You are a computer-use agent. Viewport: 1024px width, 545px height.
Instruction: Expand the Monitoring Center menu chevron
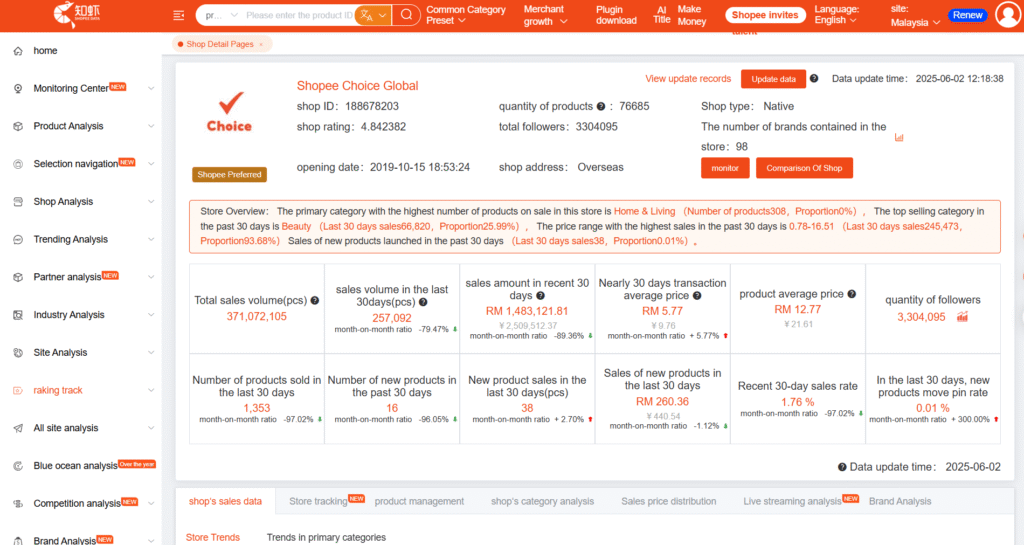pyautogui.click(x=151, y=89)
